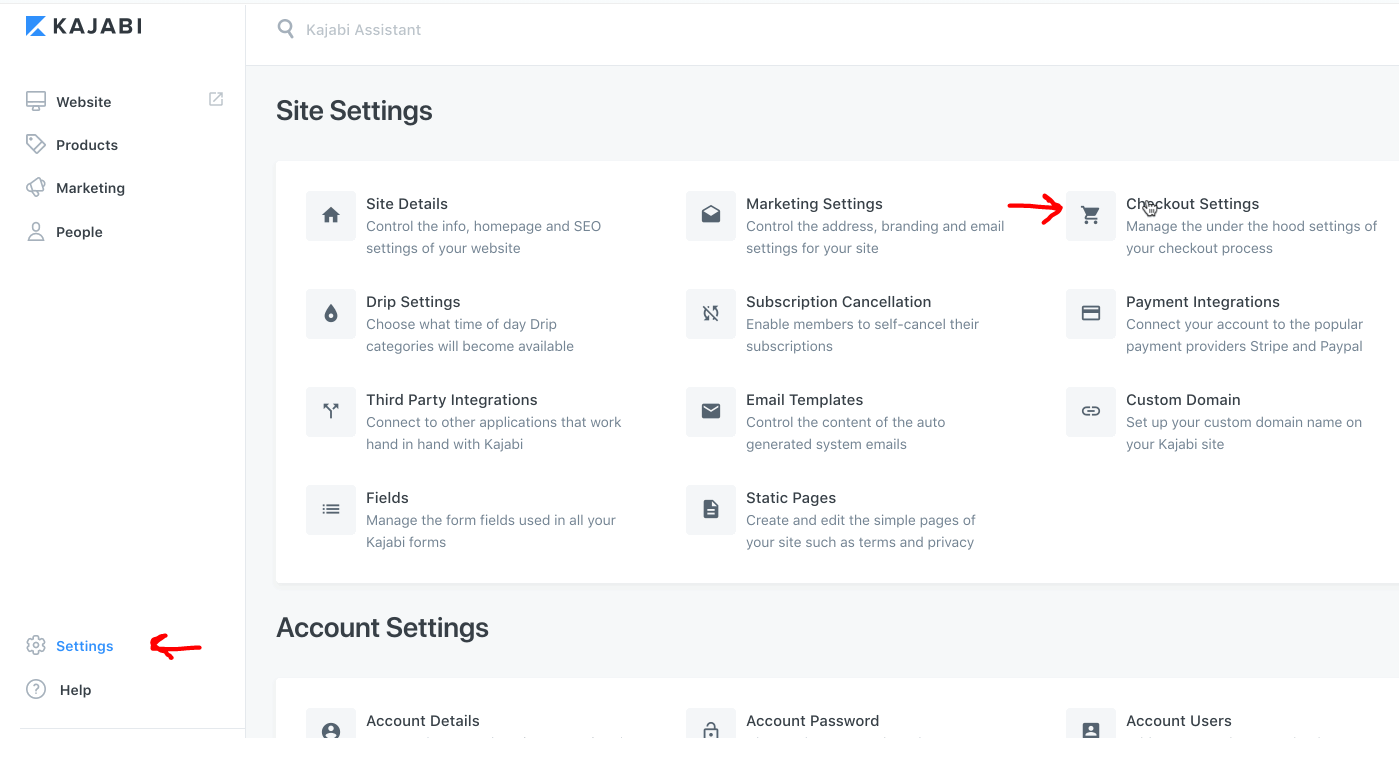Click the Static Pages document icon

click(711, 509)
